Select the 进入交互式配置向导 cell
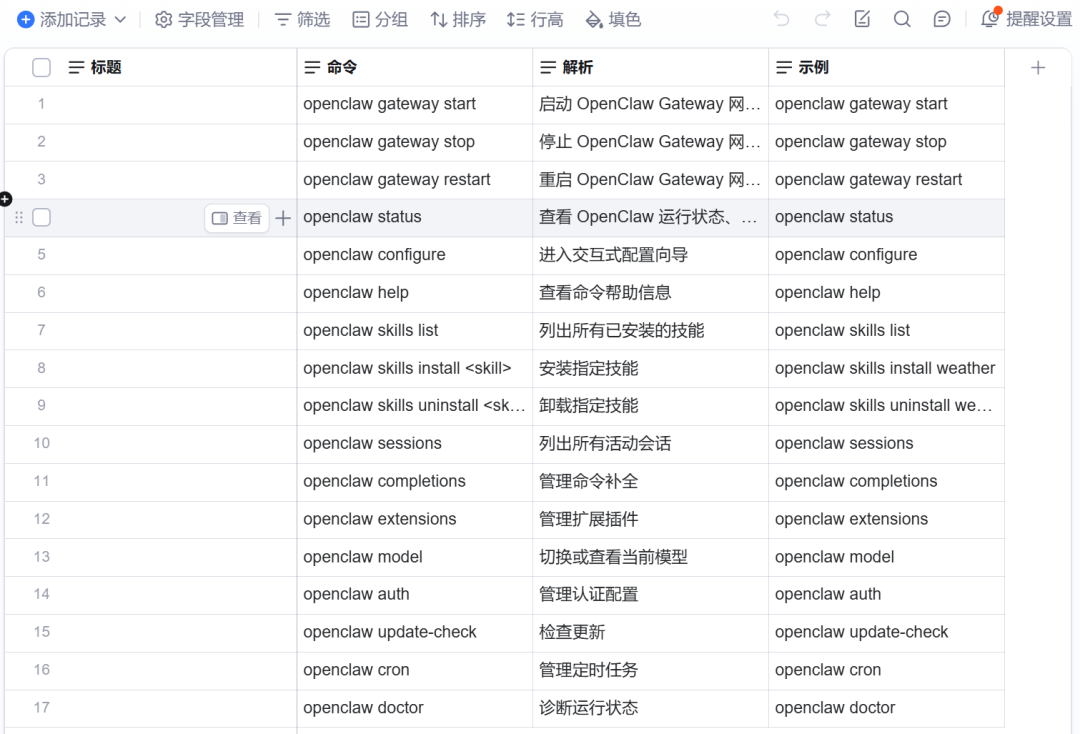 tap(650, 255)
